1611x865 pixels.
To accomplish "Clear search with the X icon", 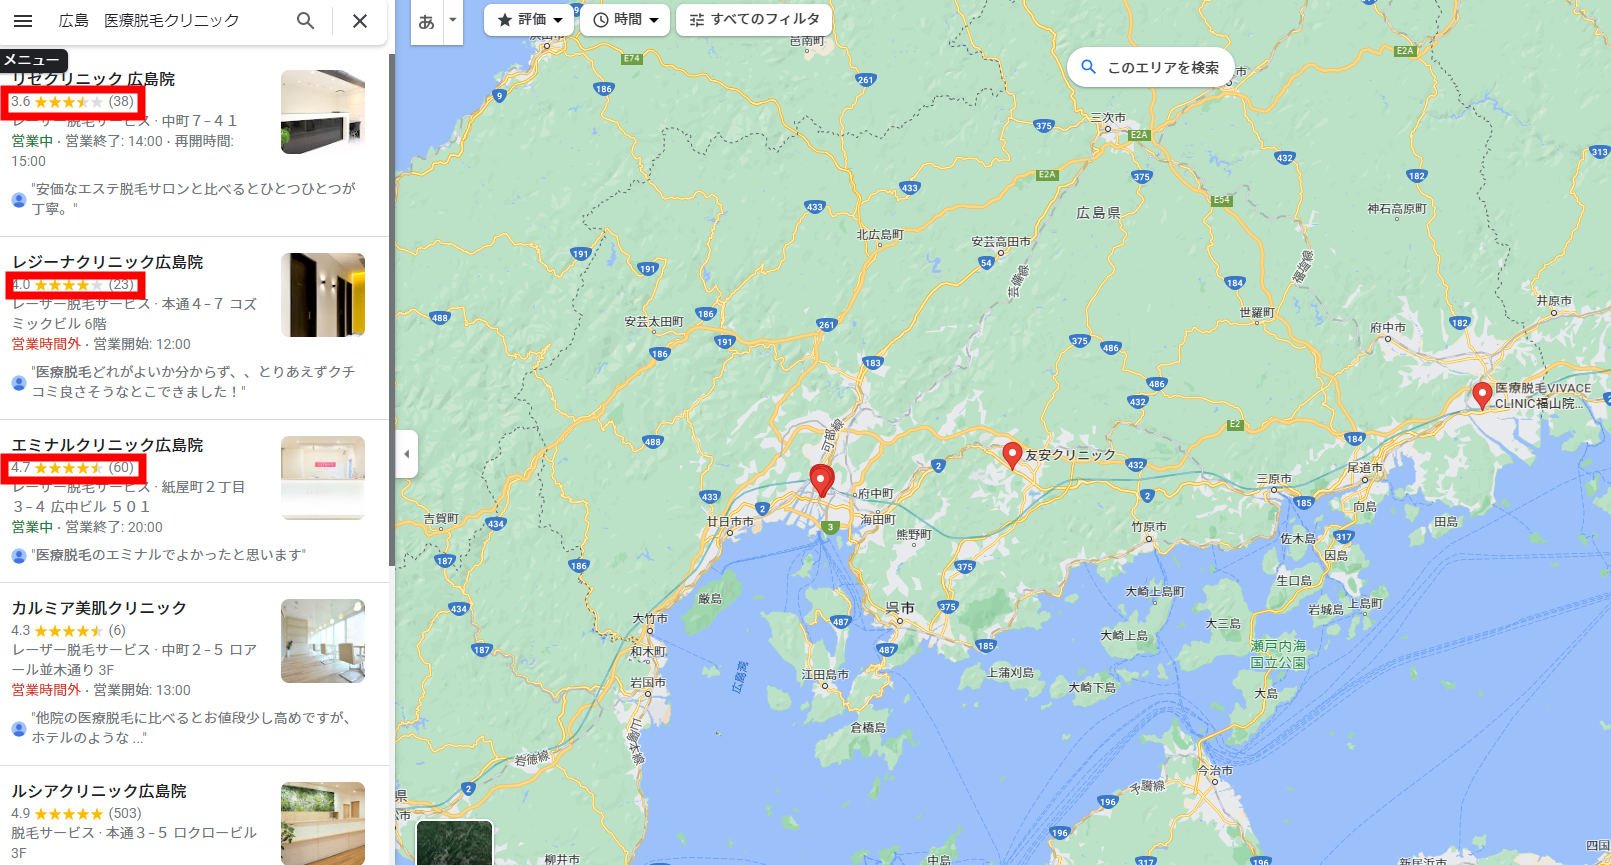I will pos(360,20).
